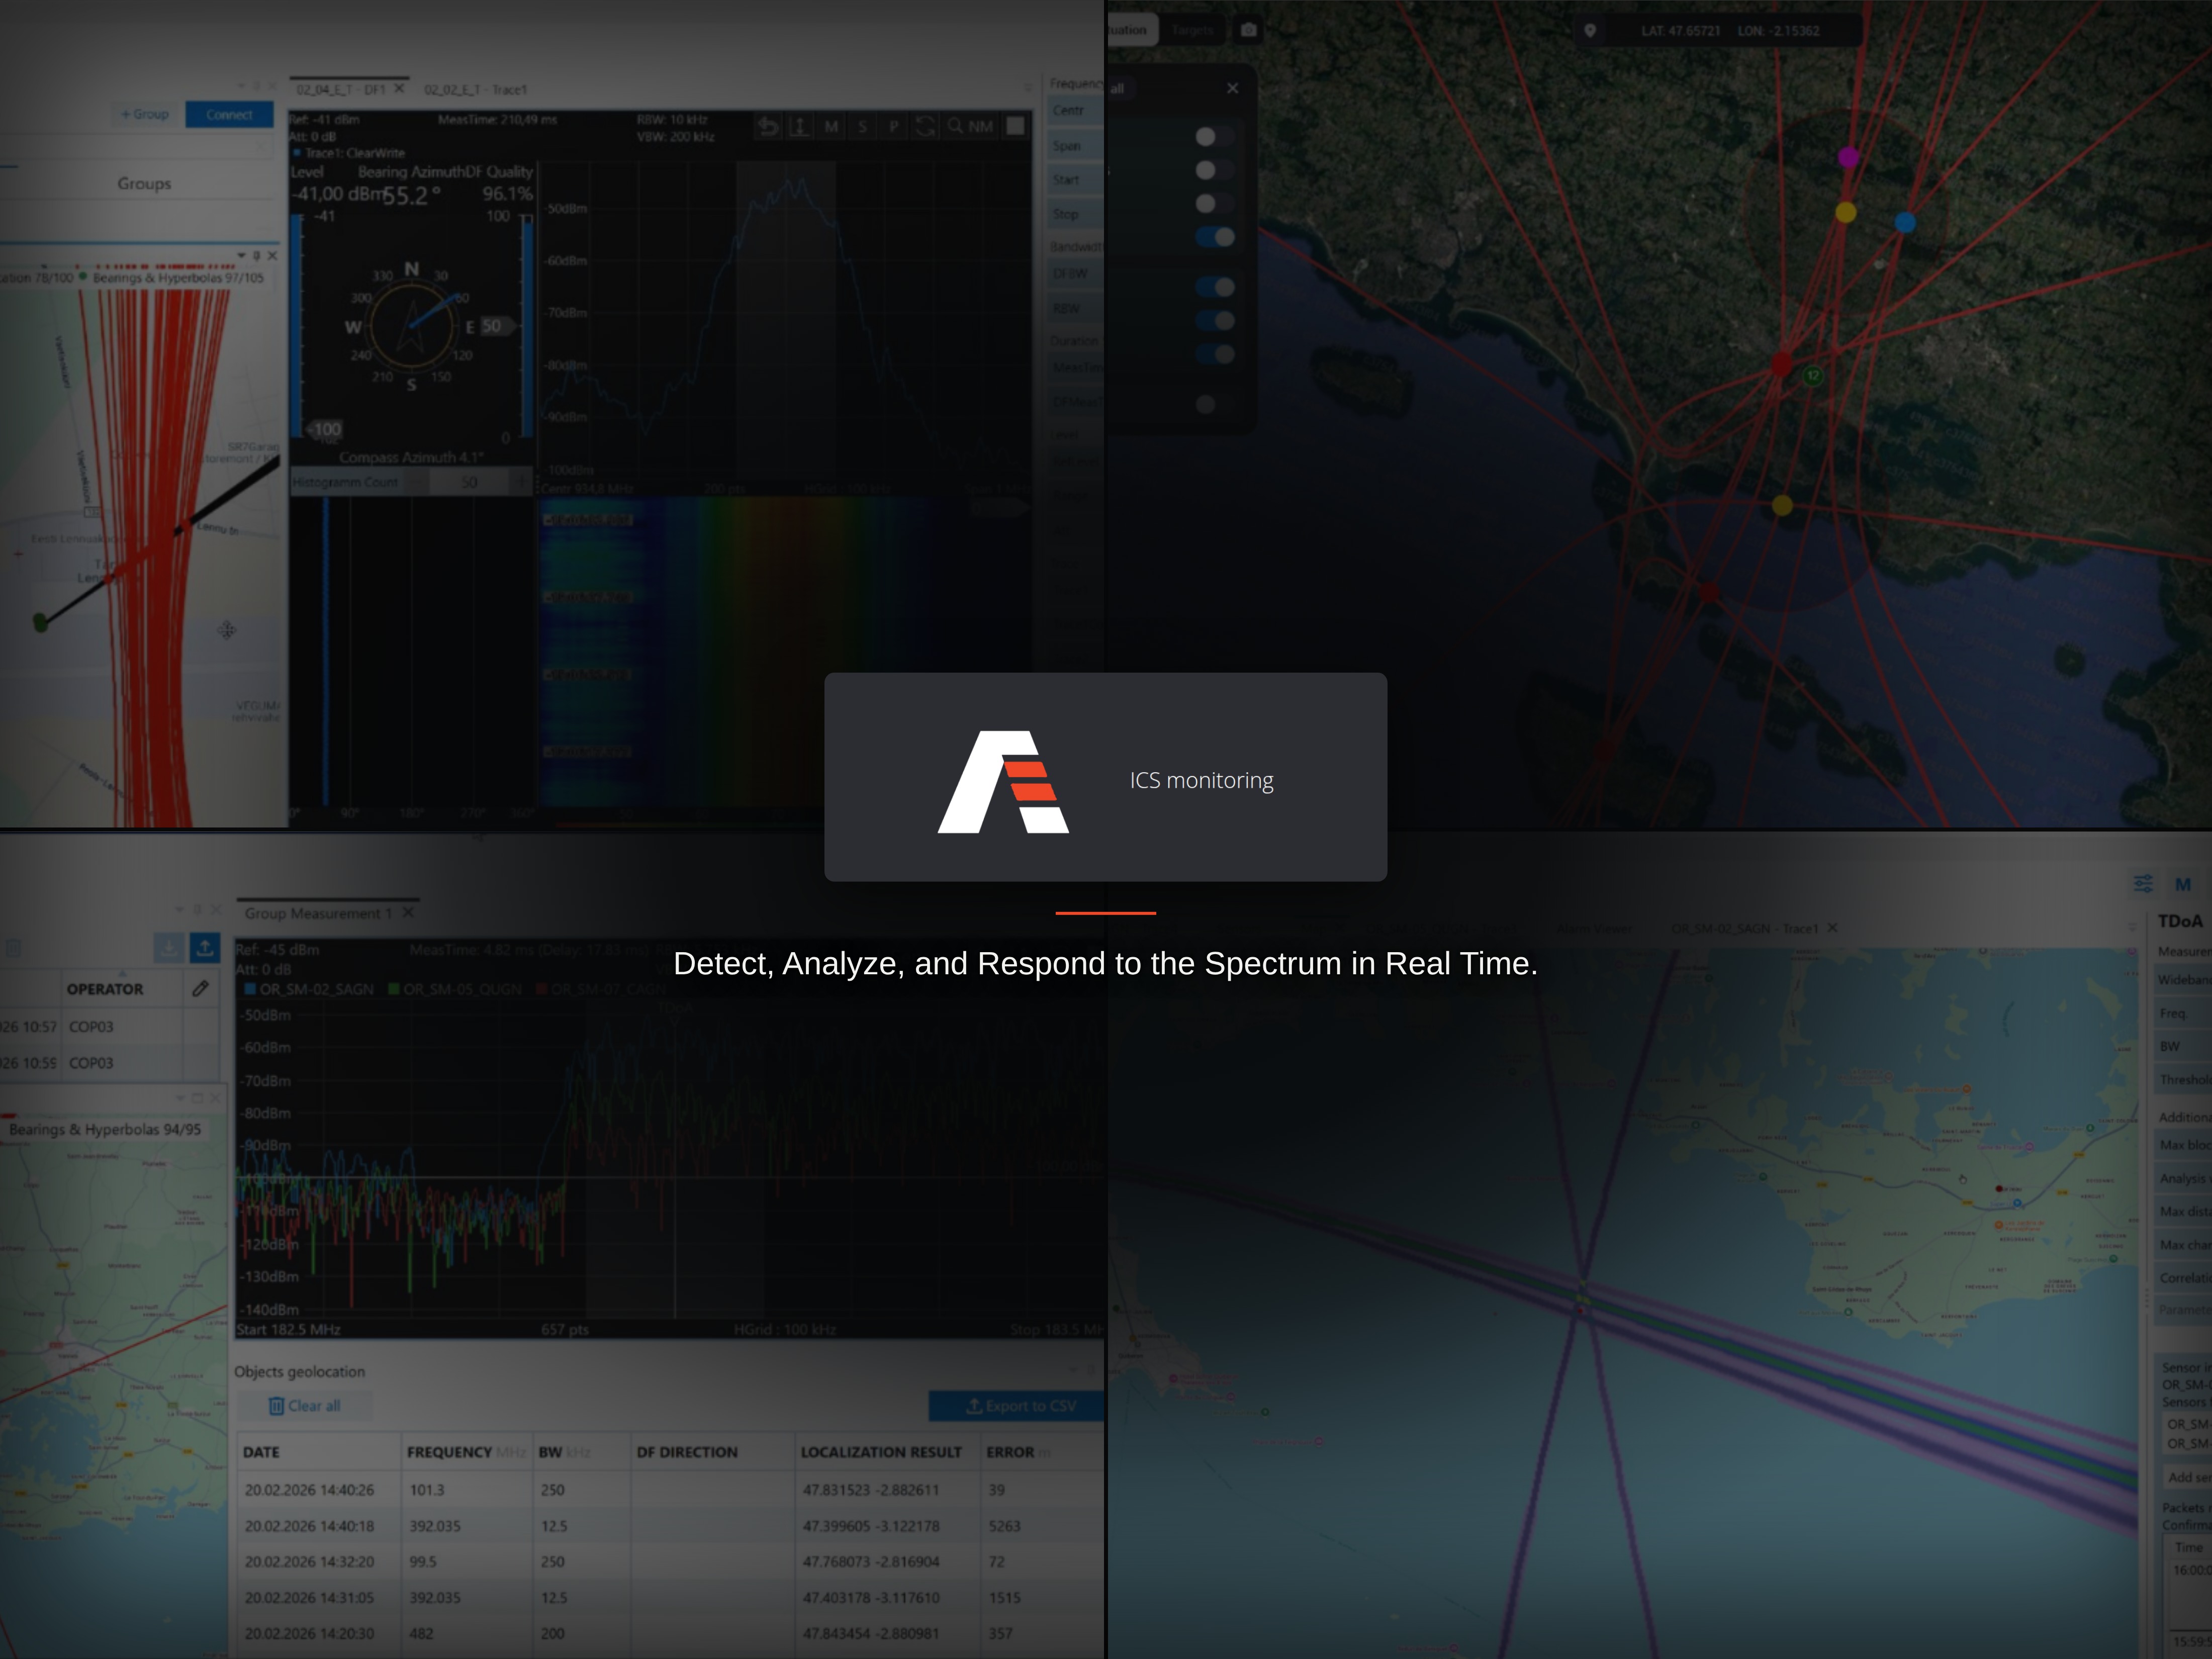
Task: Turn off the seventh switch in the layers panel
Action: click(x=1215, y=354)
